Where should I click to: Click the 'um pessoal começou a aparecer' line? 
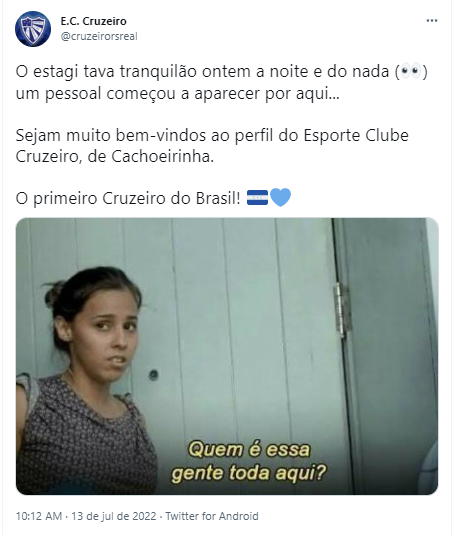177,93
